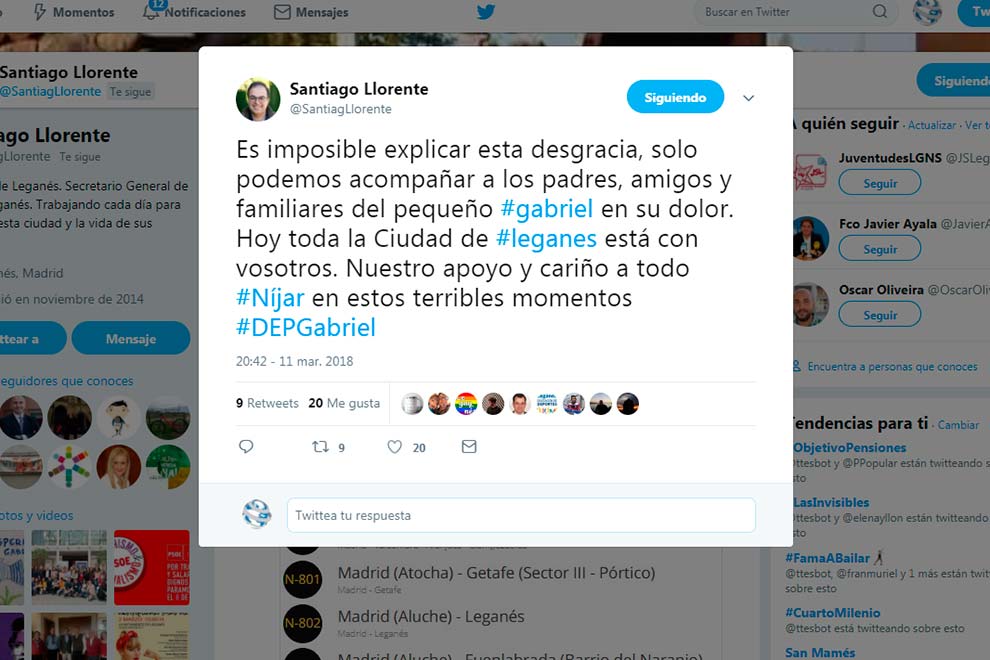Click the #DEPGabriel hashtag link
Image resolution: width=990 pixels, height=660 pixels.
coord(306,327)
